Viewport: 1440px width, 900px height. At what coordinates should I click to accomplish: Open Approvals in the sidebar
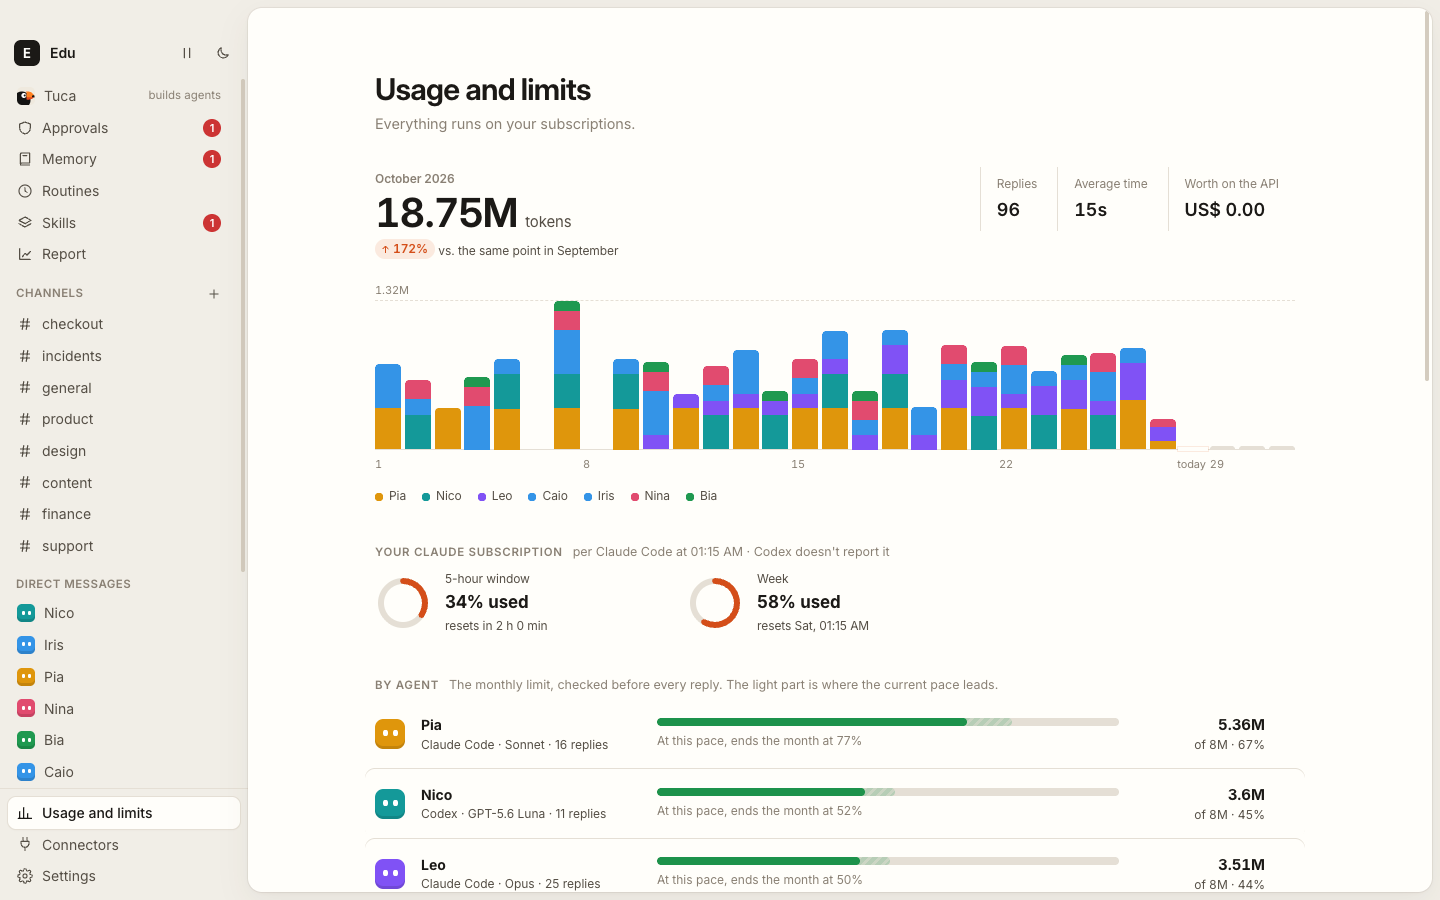point(120,128)
